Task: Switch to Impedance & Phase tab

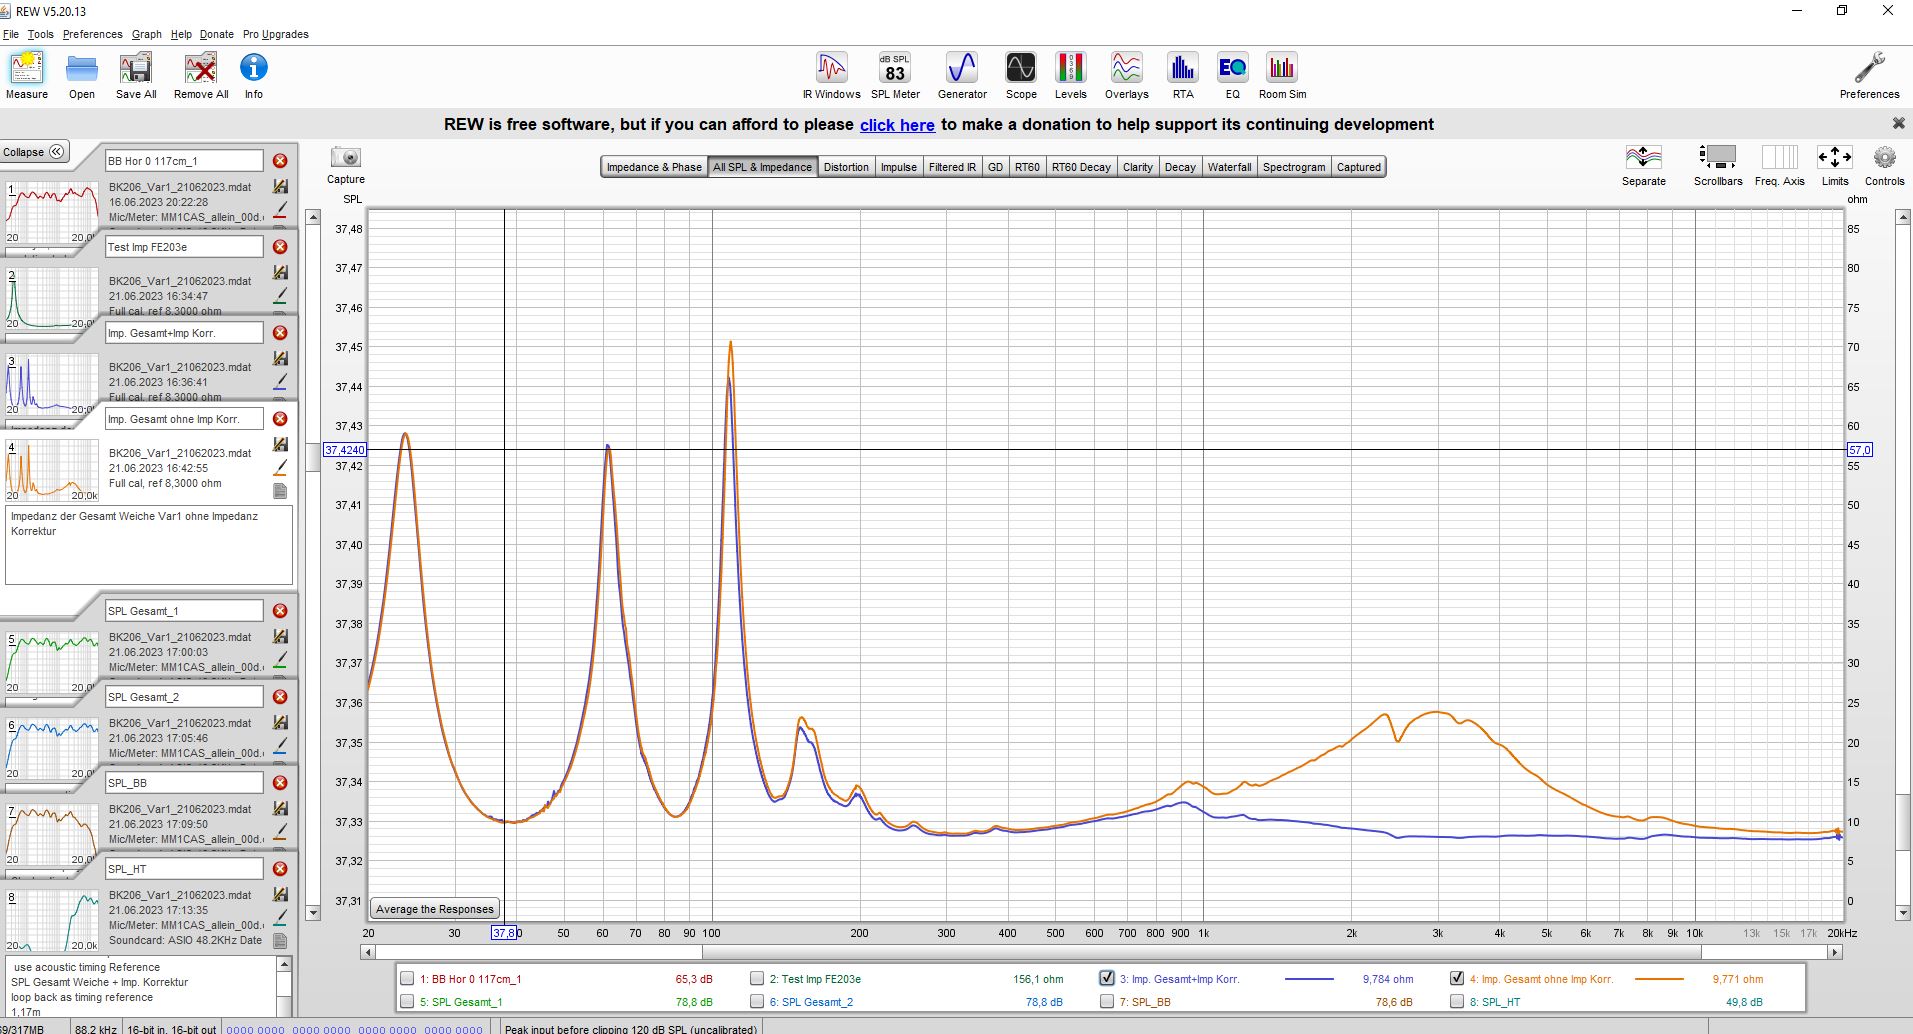Action: pyautogui.click(x=654, y=167)
